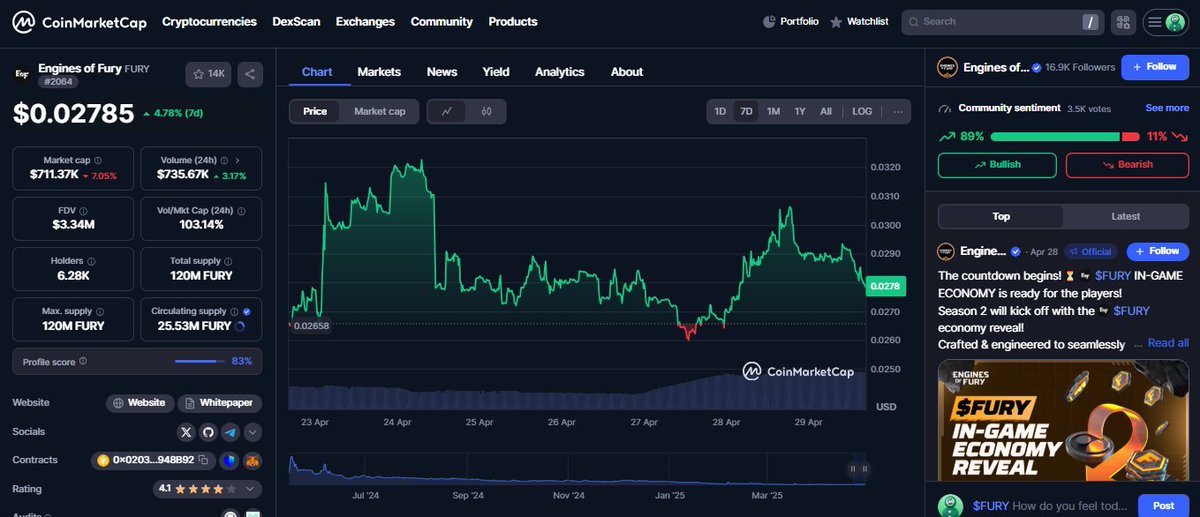The image size is (1200, 517).
Task: Open the Products menu
Action: (x=513, y=21)
